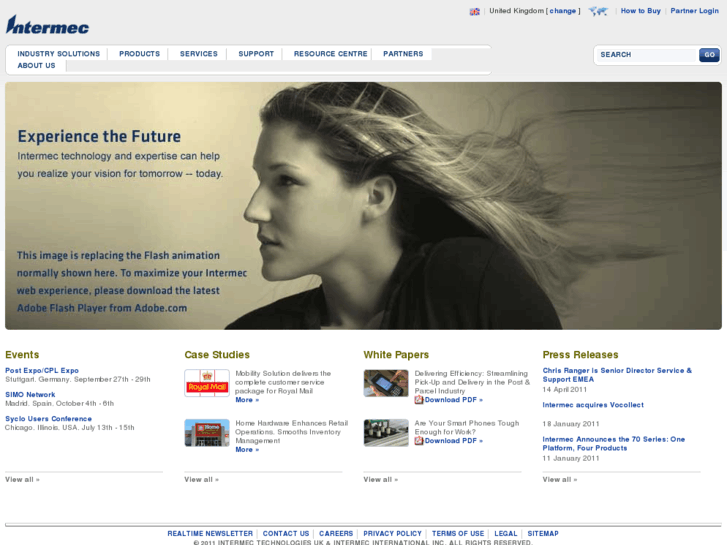The width and height of the screenshot is (727, 545).
Task: Open Terms of Use footer link
Action: pyautogui.click(x=458, y=534)
